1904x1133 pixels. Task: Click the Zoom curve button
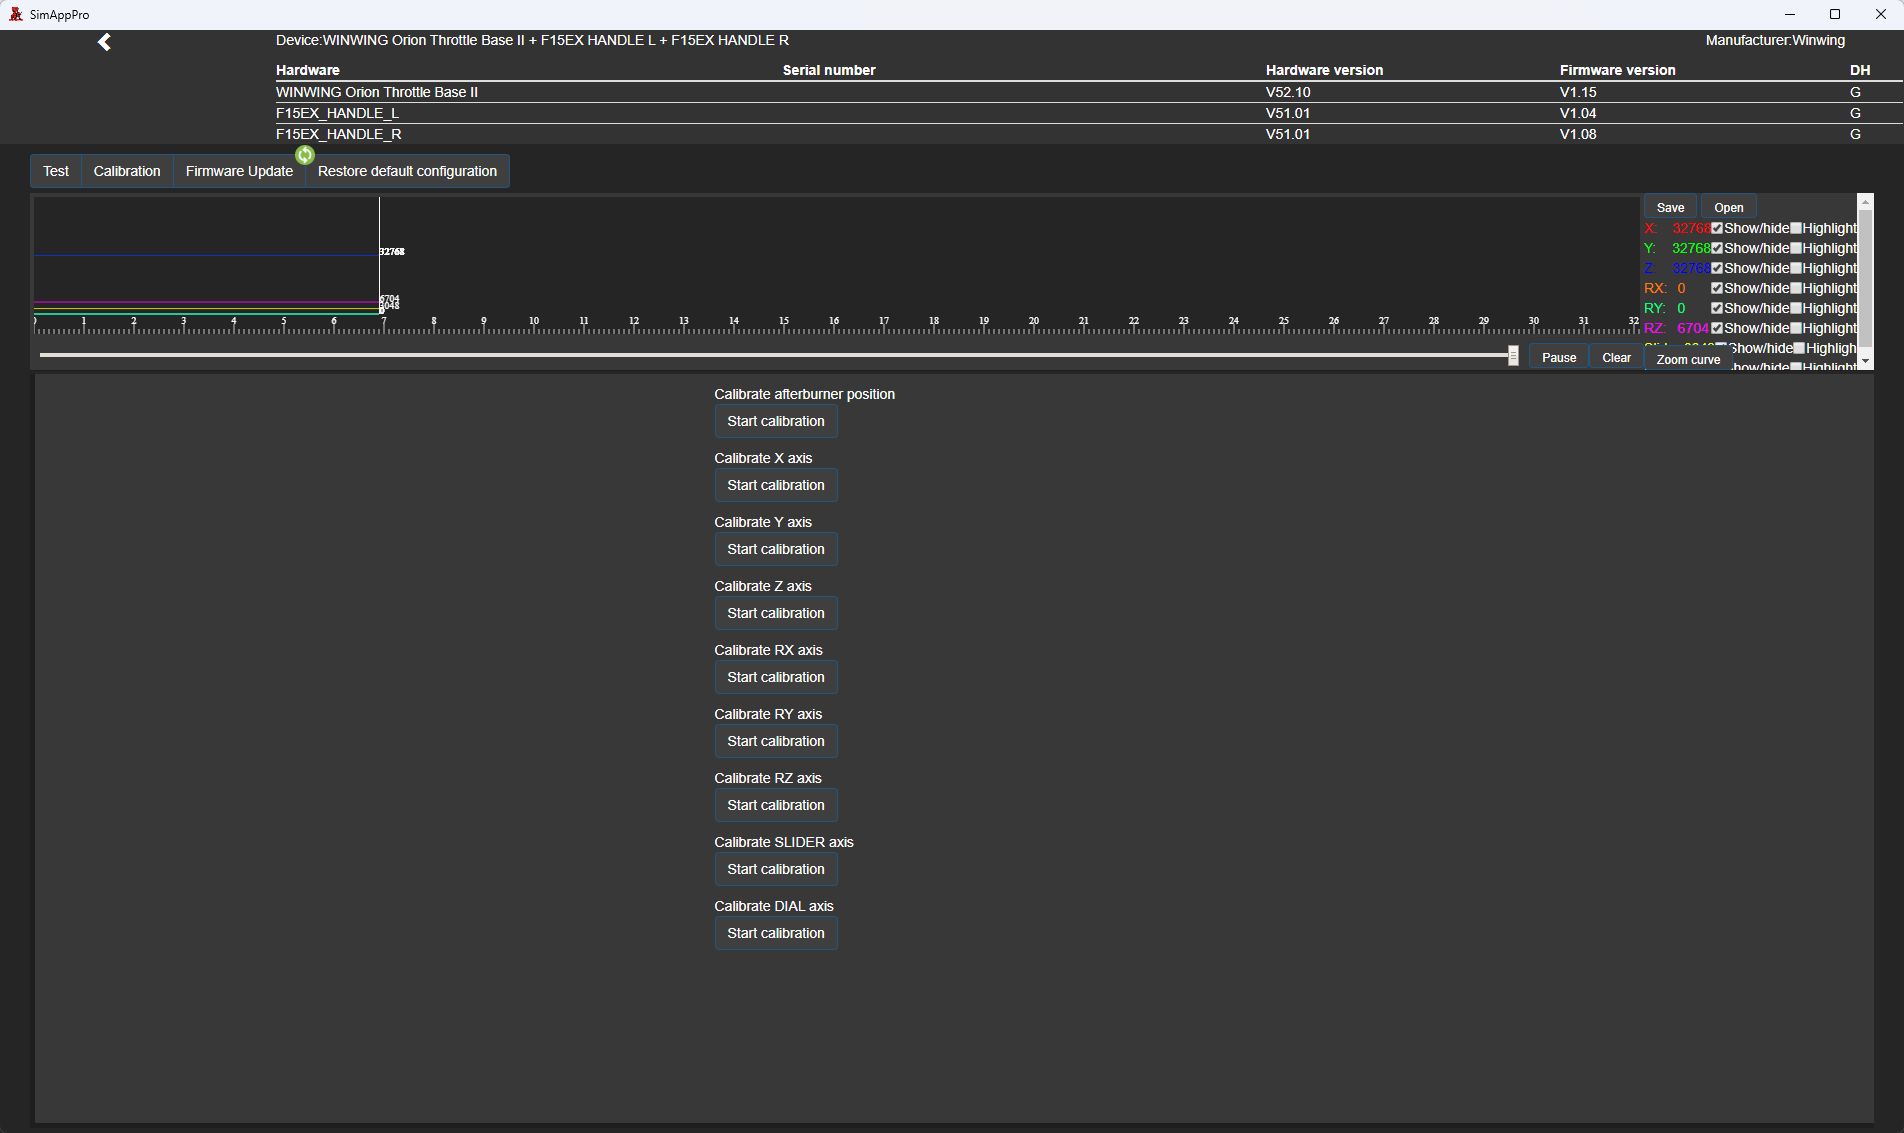coord(1688,359)
